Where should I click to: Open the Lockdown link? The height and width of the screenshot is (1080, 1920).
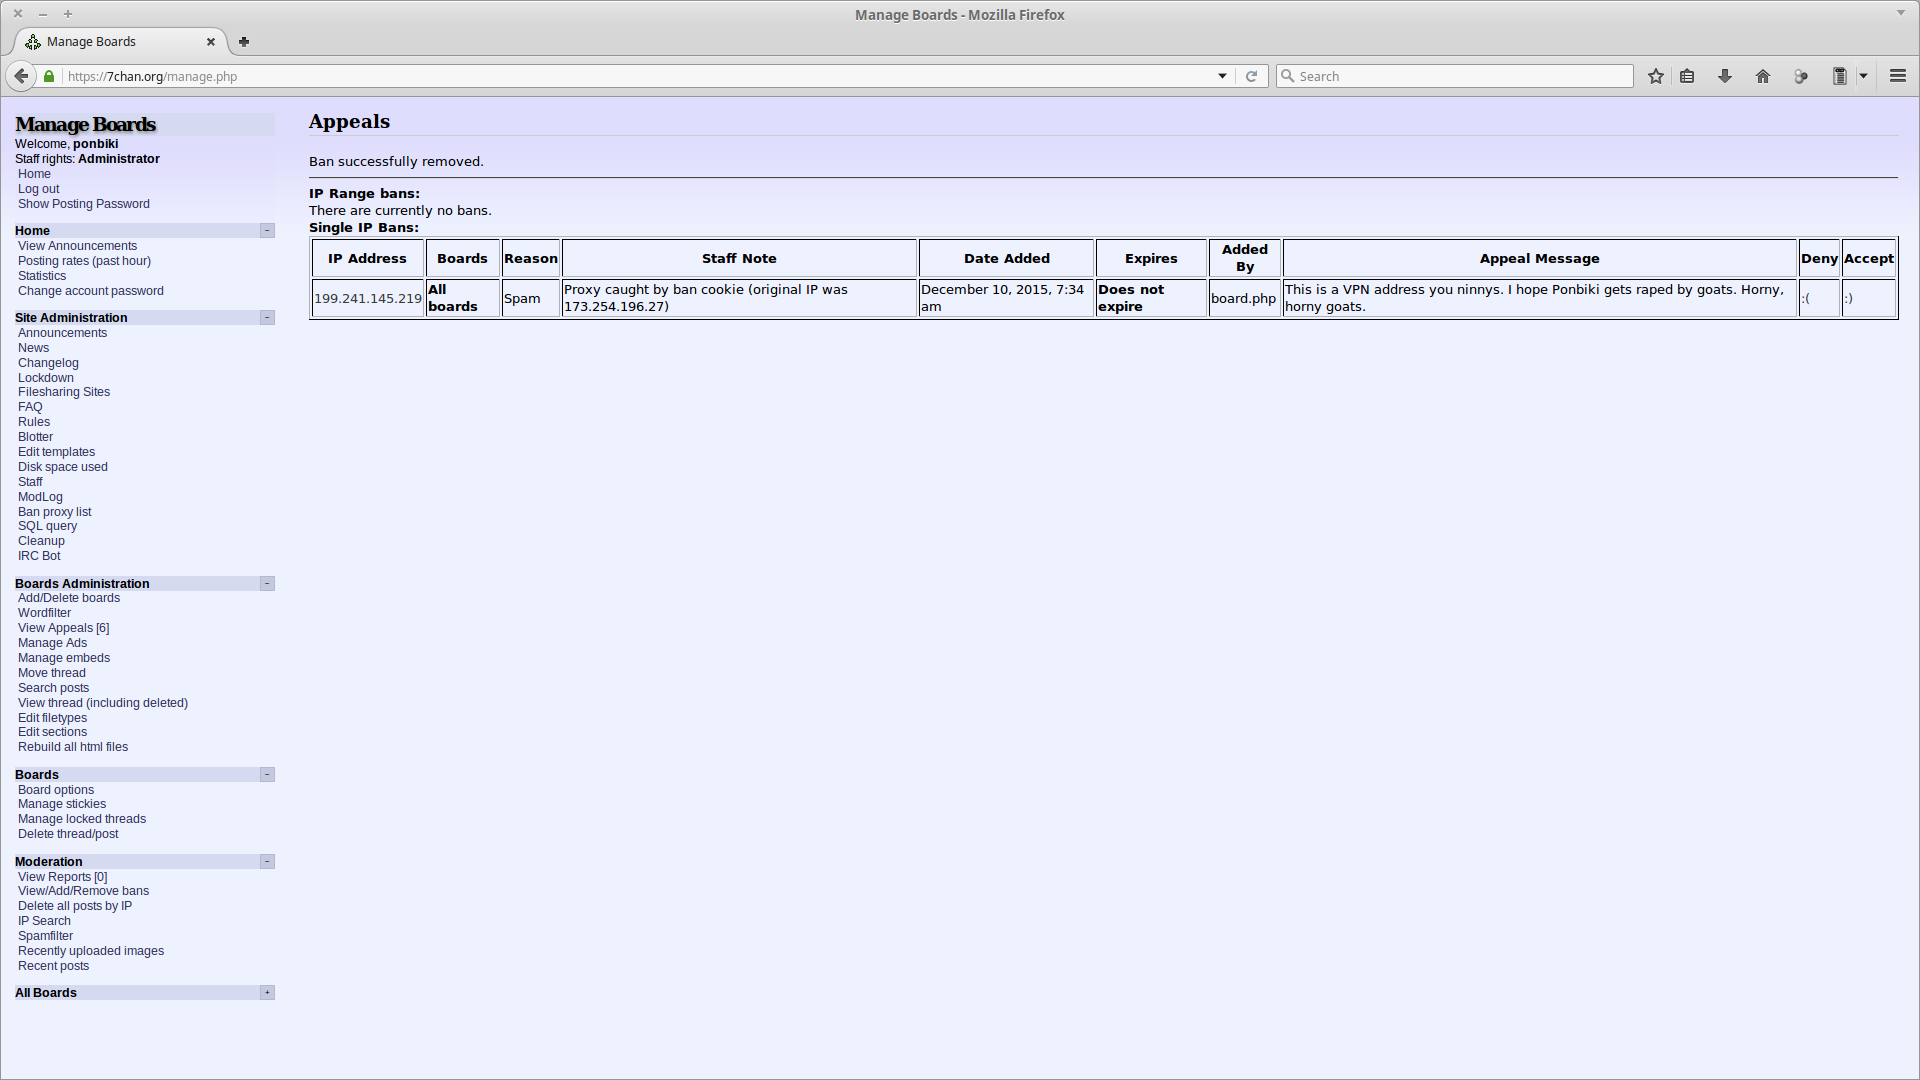(46, 378)
